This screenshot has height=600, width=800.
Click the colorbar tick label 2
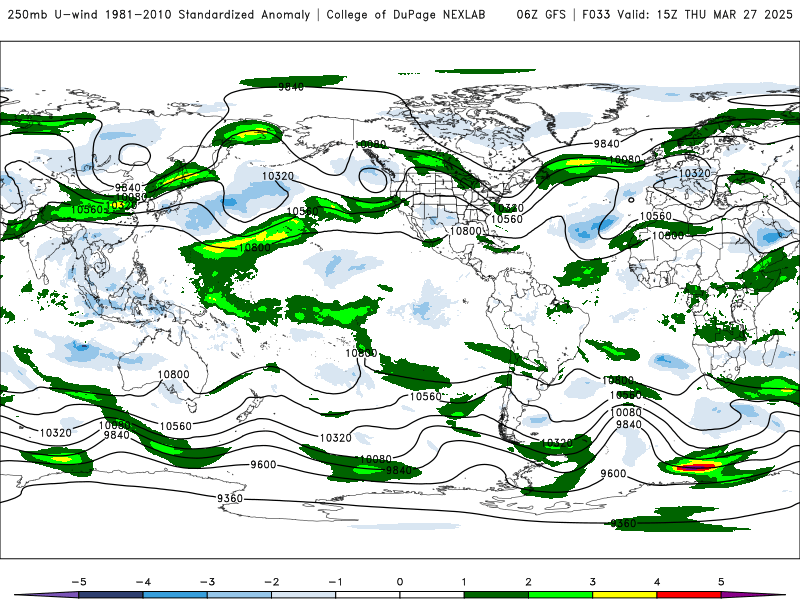click(x=529, y=582)
